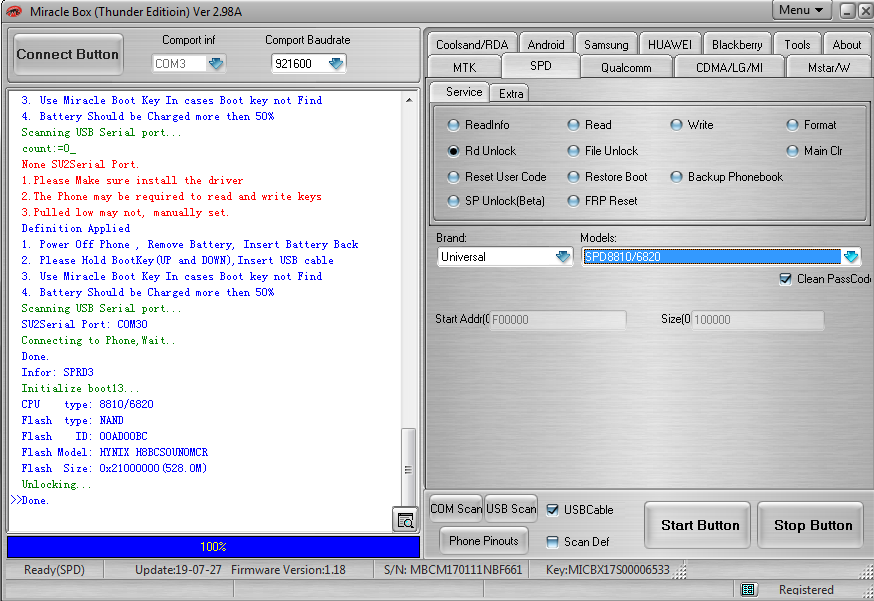Select the Backup Phonebook radio option
874x601 pixels.
(727, 177)
